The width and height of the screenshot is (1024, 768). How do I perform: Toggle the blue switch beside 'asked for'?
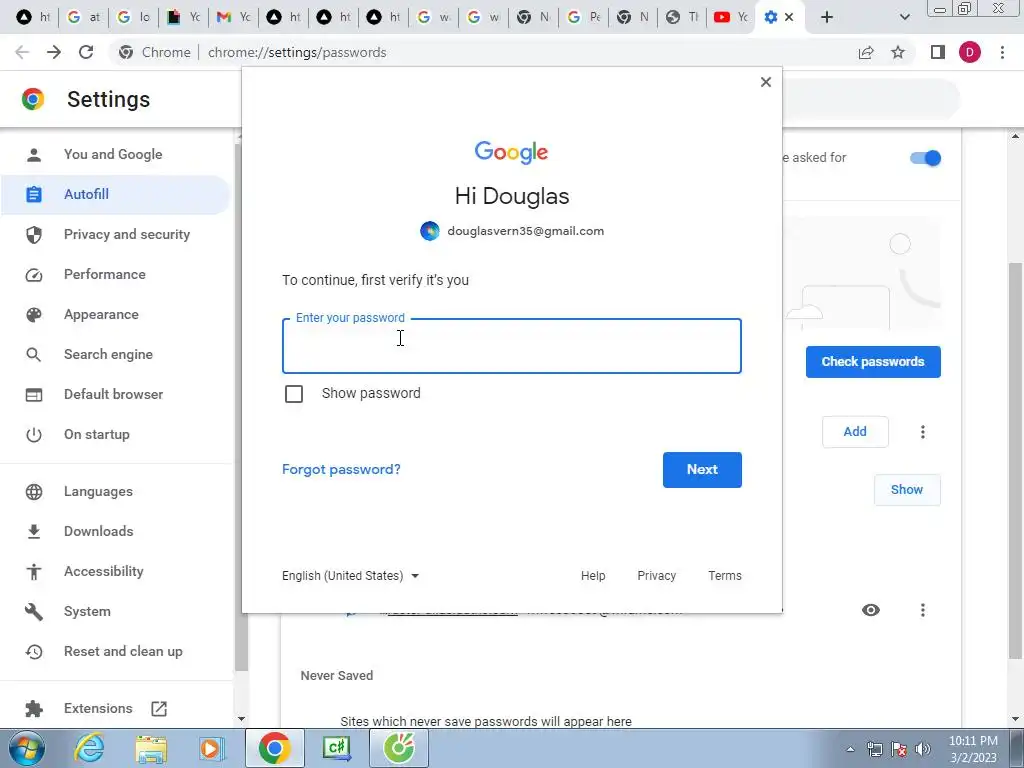(x=925, y=158)
